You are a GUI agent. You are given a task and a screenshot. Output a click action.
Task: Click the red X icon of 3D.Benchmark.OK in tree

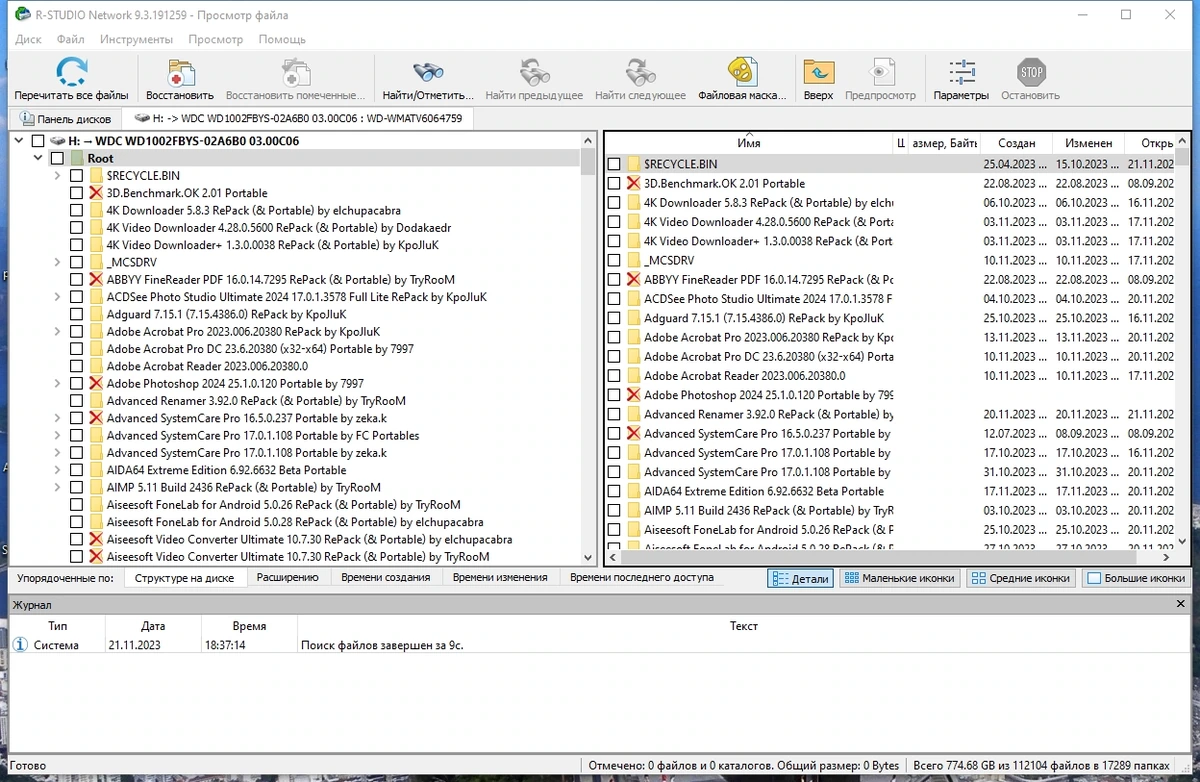pos(96,193)
